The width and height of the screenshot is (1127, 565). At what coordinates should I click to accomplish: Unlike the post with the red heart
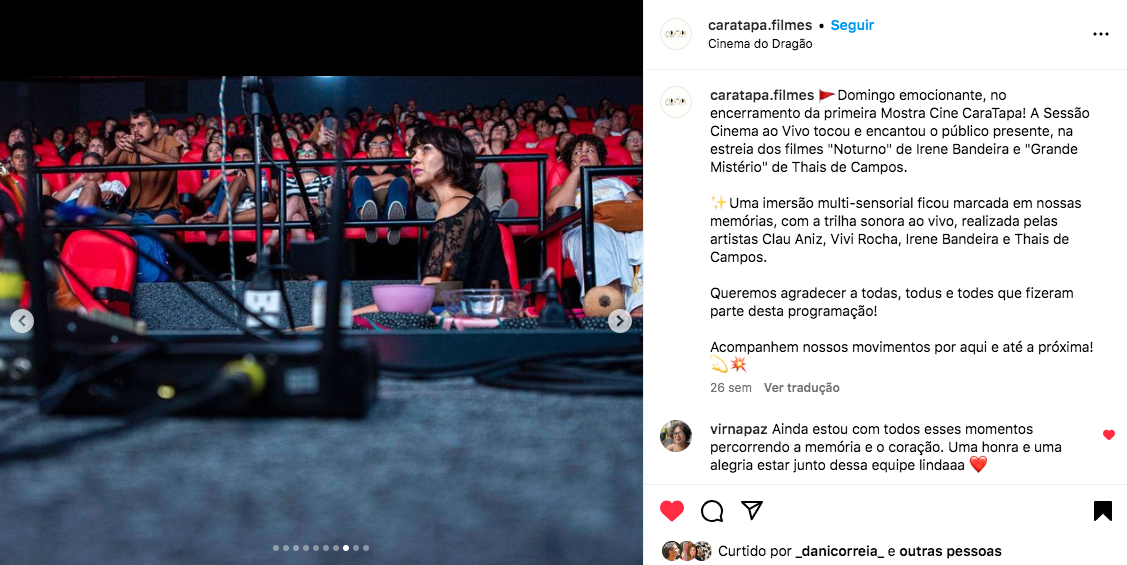coord(671,511)
